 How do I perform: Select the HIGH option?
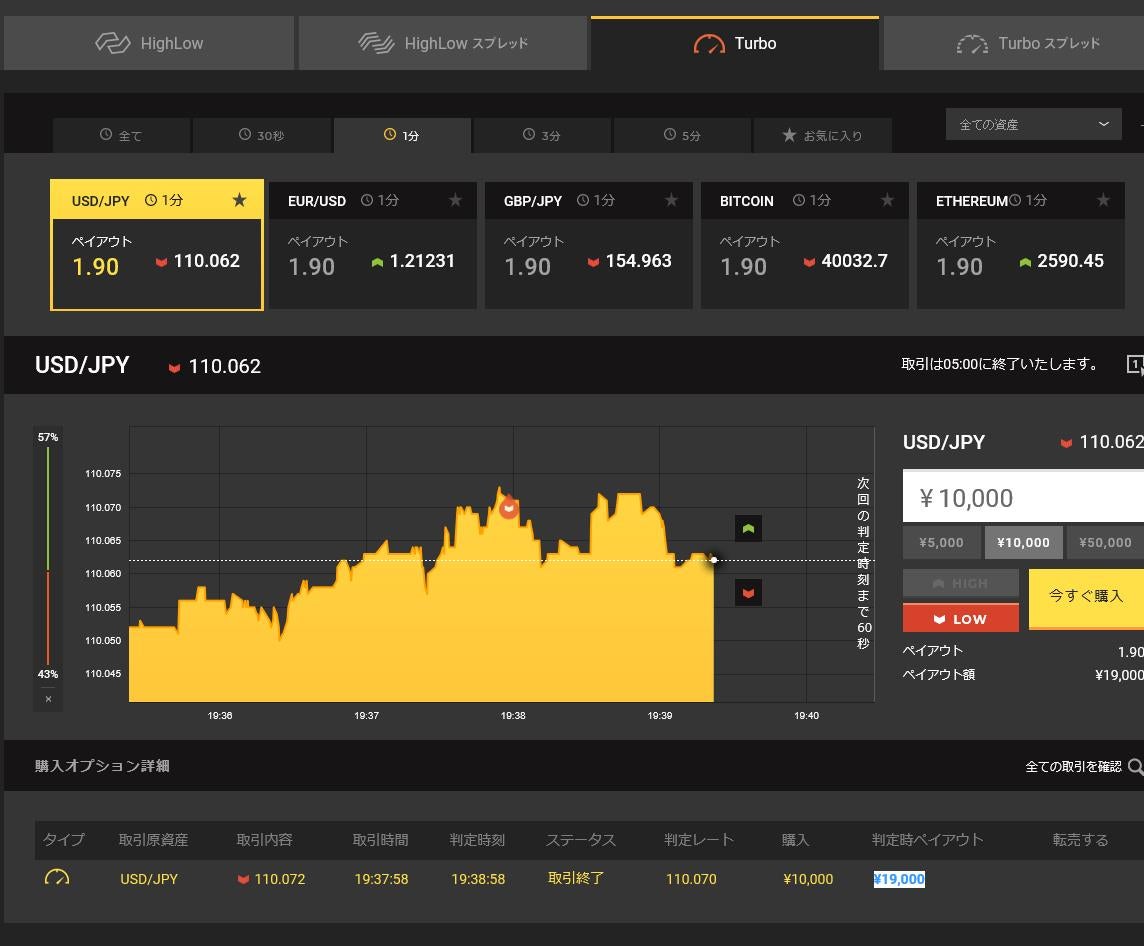point(960,583)
